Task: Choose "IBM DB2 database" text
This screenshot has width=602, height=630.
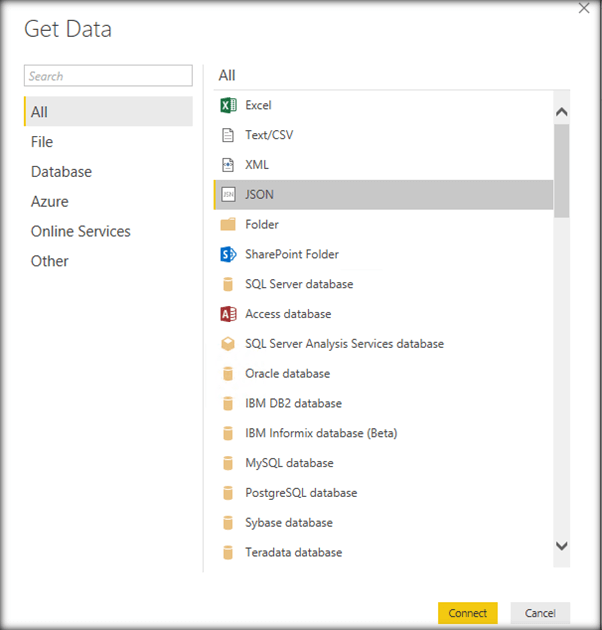Action: click(293, 403)
